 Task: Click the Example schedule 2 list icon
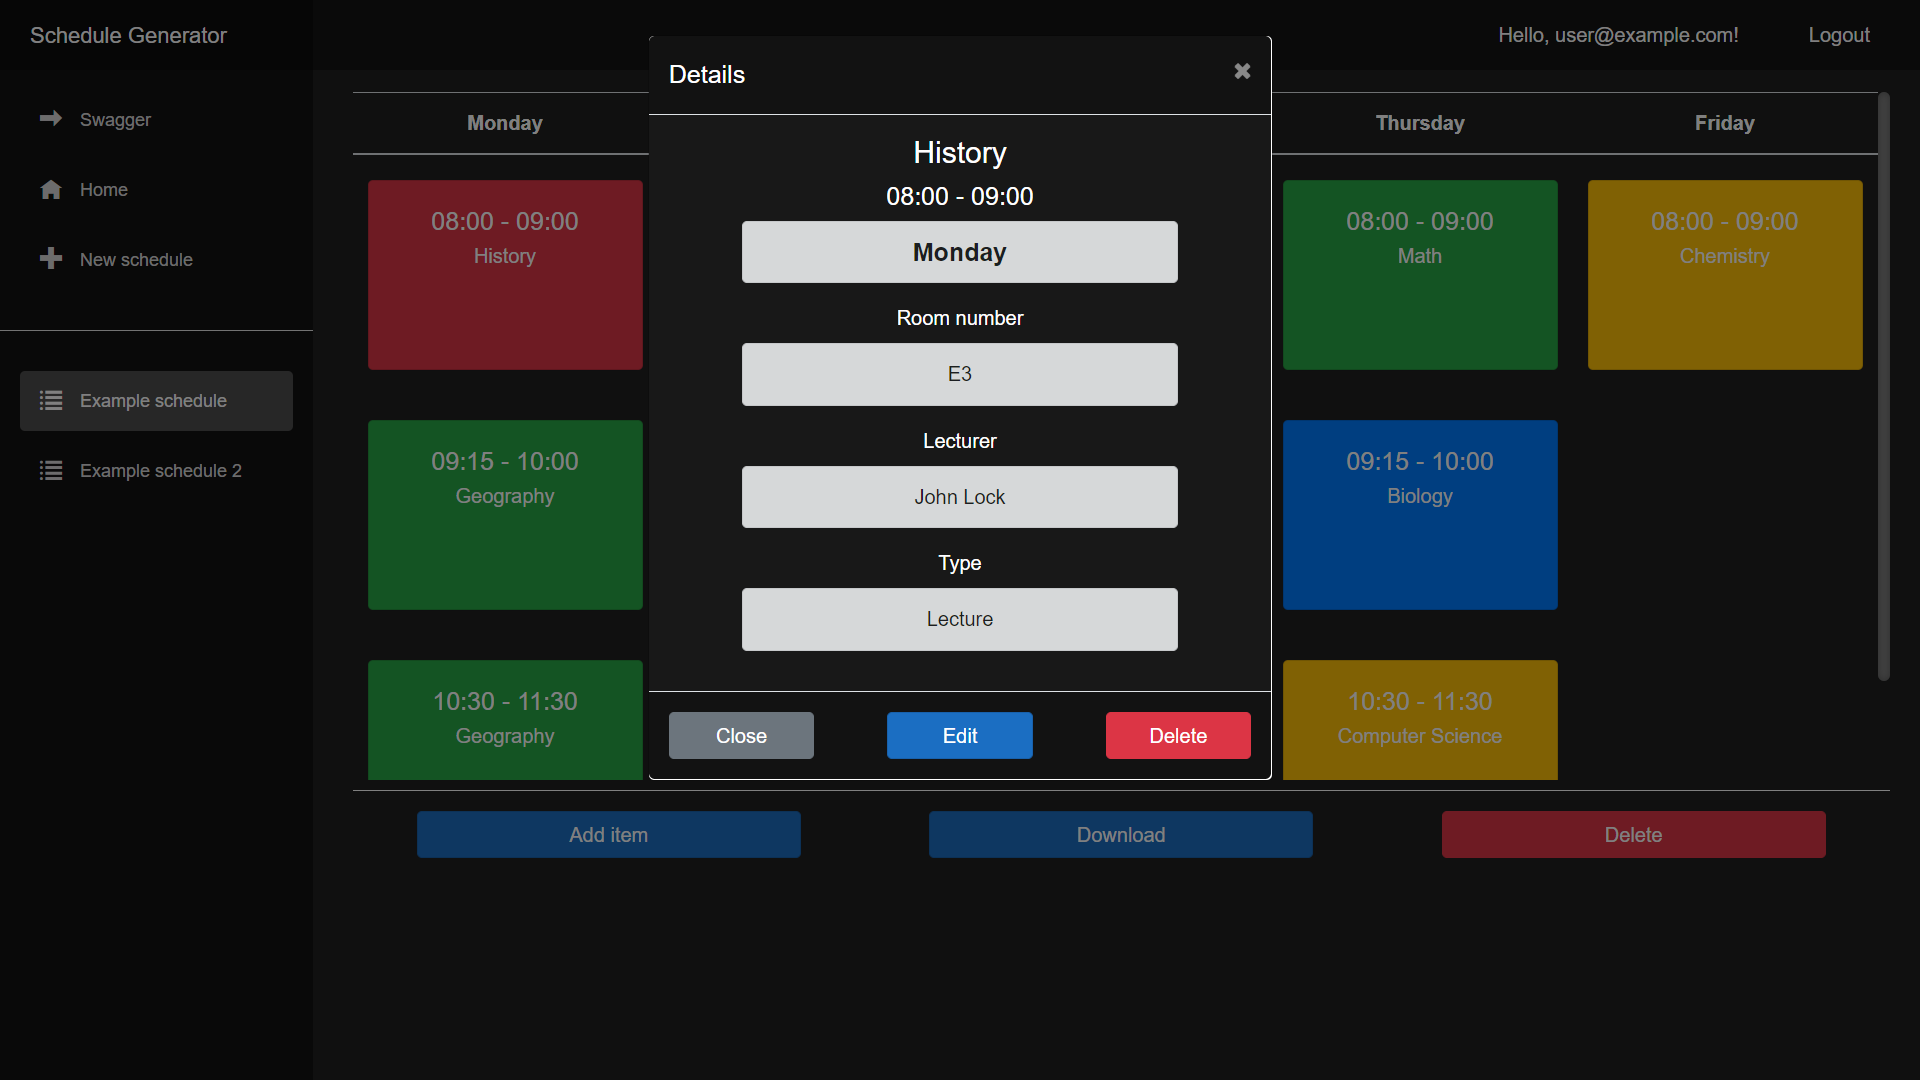tap(50, 467)
